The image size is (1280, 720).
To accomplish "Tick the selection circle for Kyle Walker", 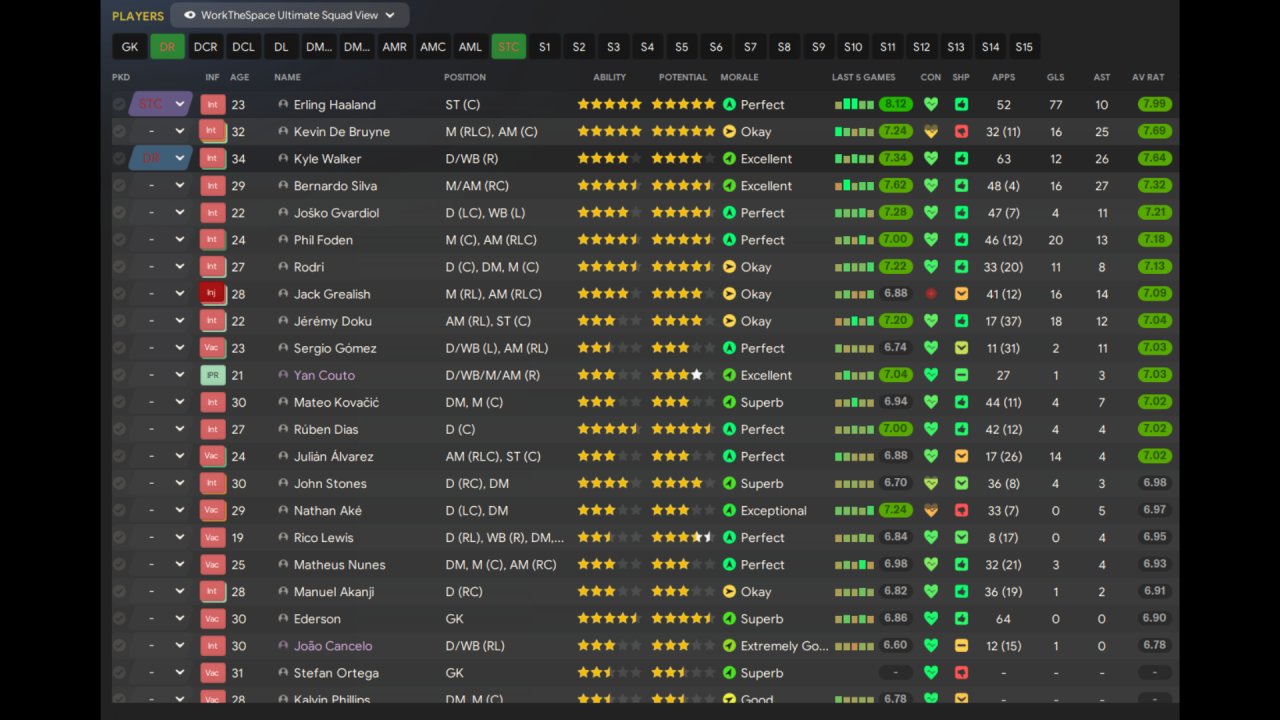I will pyautogui.click(x=119, y=158).
